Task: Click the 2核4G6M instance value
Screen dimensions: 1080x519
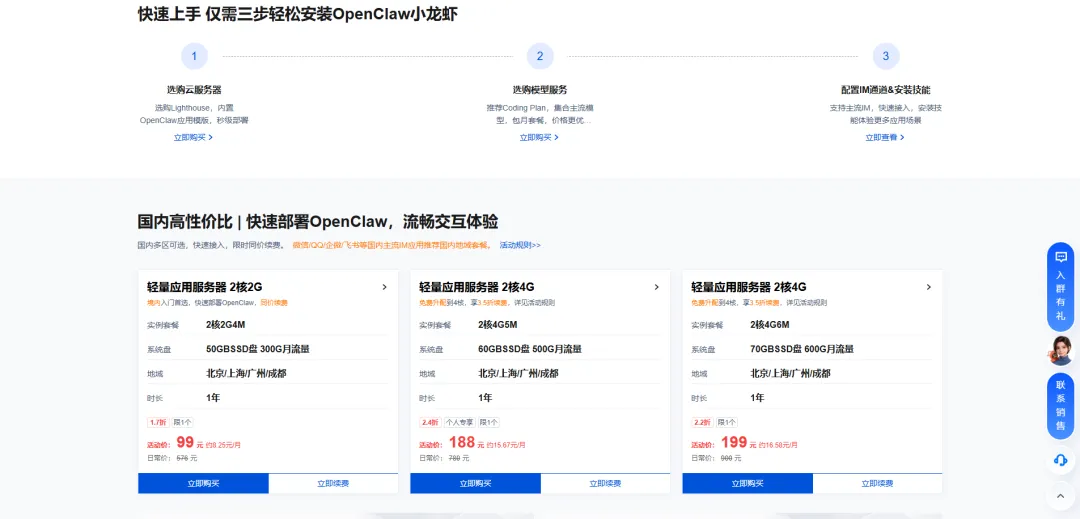Action: [x=771, y=325]
